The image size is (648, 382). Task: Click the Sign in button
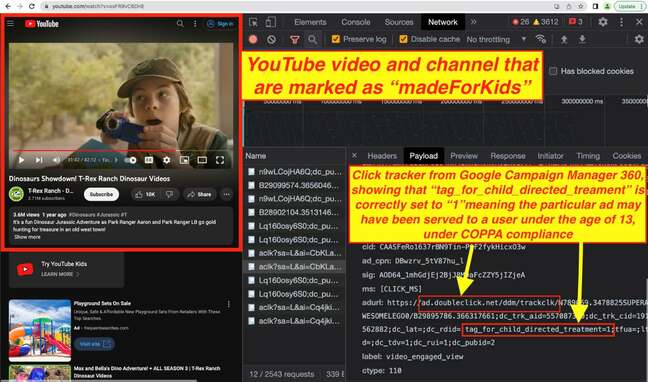220,24
